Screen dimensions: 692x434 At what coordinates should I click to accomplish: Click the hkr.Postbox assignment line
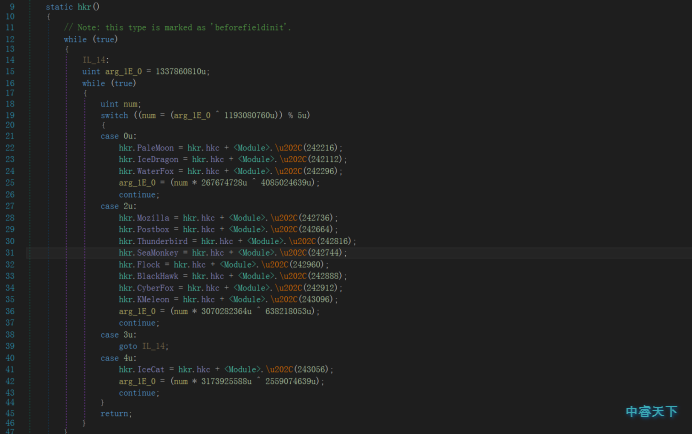coord(228,229)
